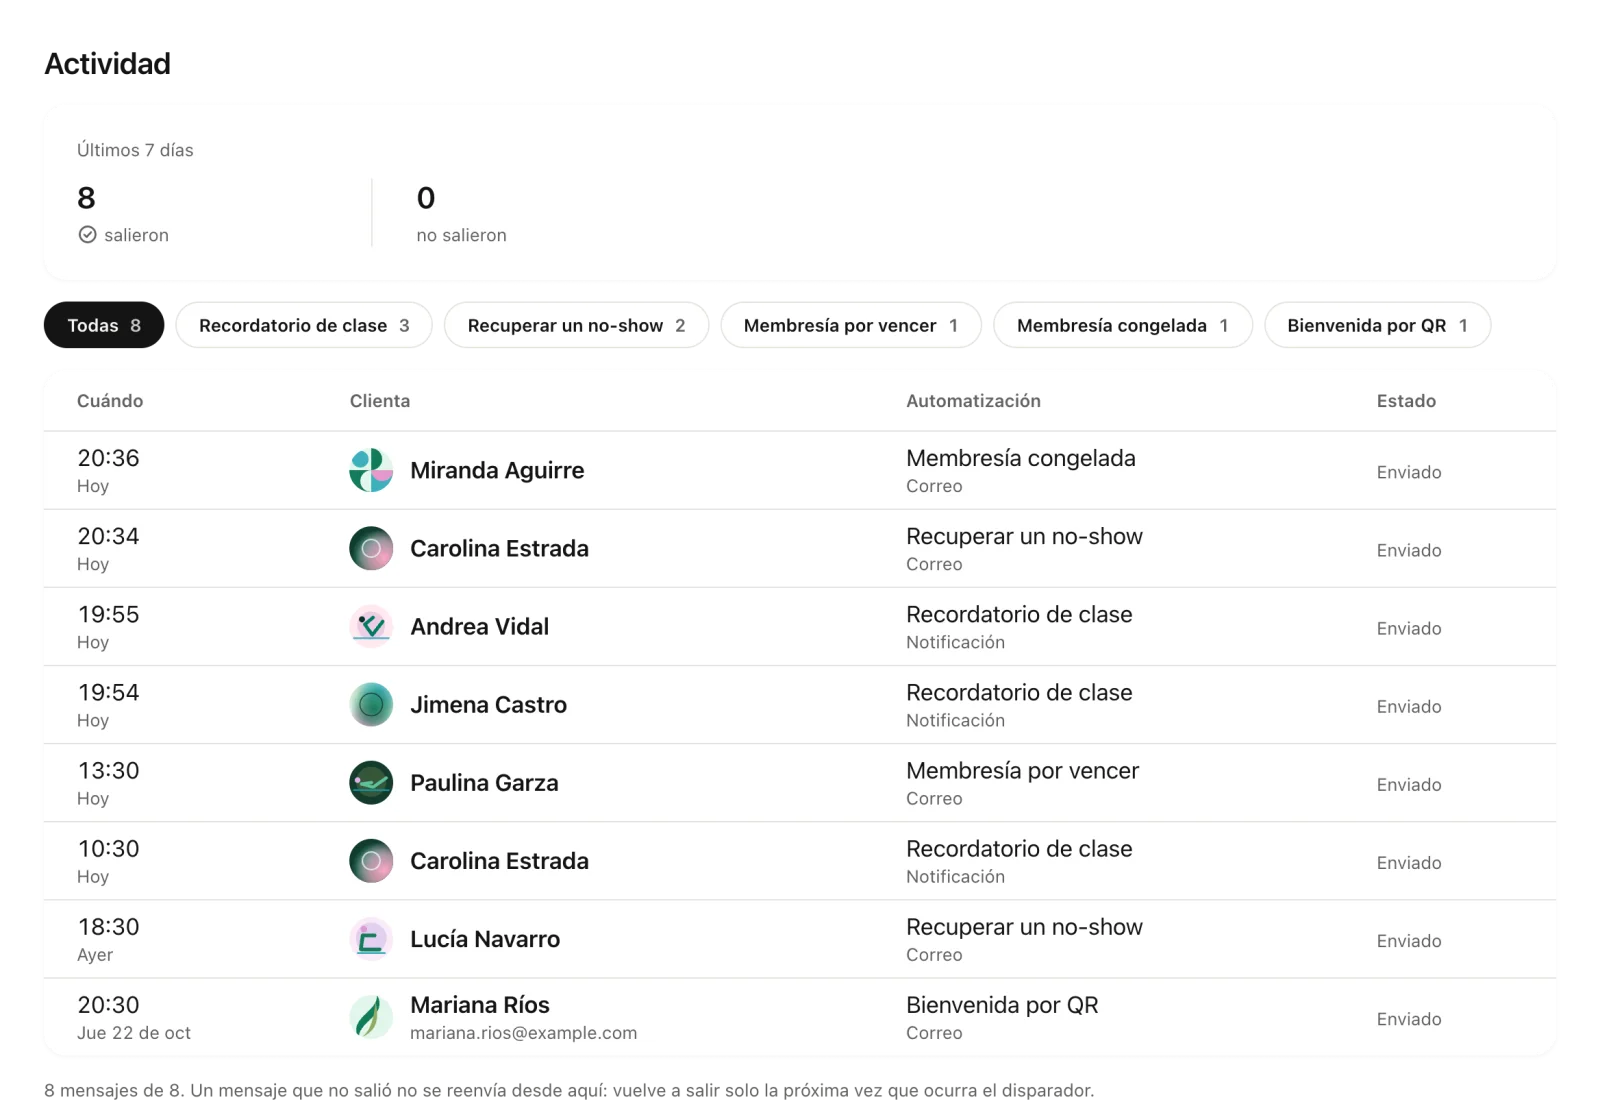Click the Automatización column header
Image resolution: width=1600 pixels, height=1102 pixels.
(973, 401)
